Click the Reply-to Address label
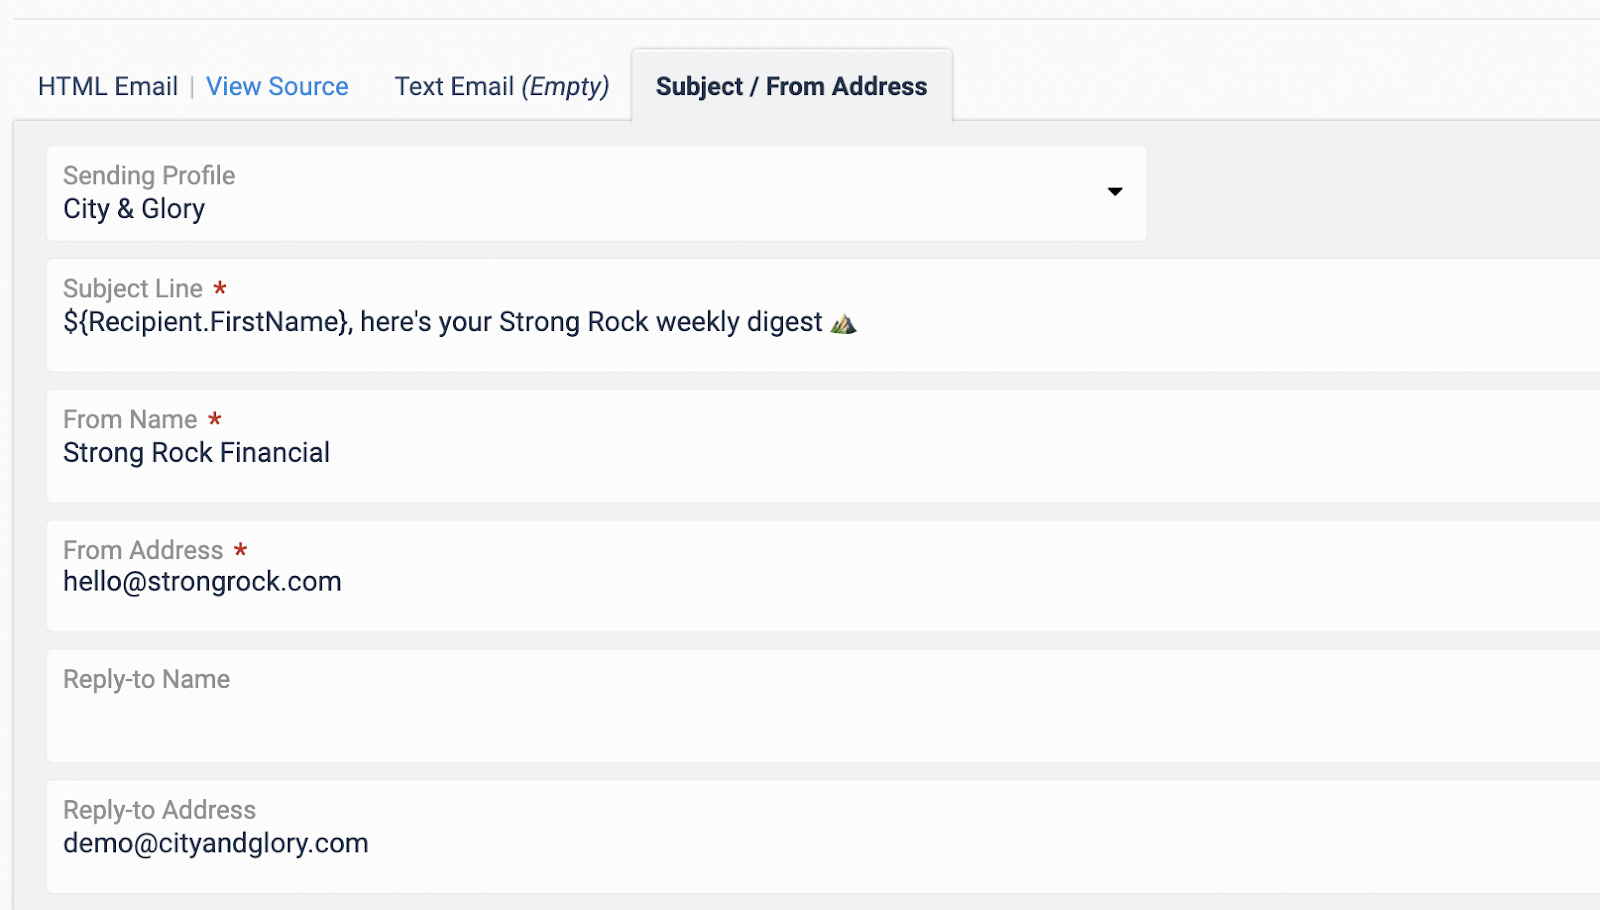Image resolution: width=1600 pixels, height=910 pixels. pos(159,810)
